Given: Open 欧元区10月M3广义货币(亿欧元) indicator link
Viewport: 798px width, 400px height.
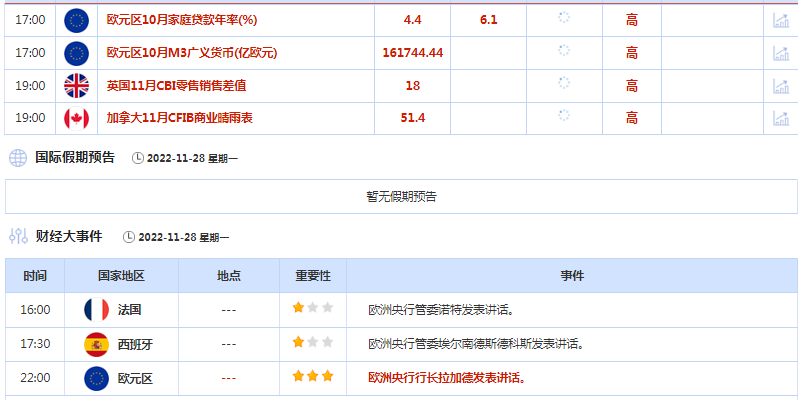Looking at the screenshot, I should click(x=191, y=53).
